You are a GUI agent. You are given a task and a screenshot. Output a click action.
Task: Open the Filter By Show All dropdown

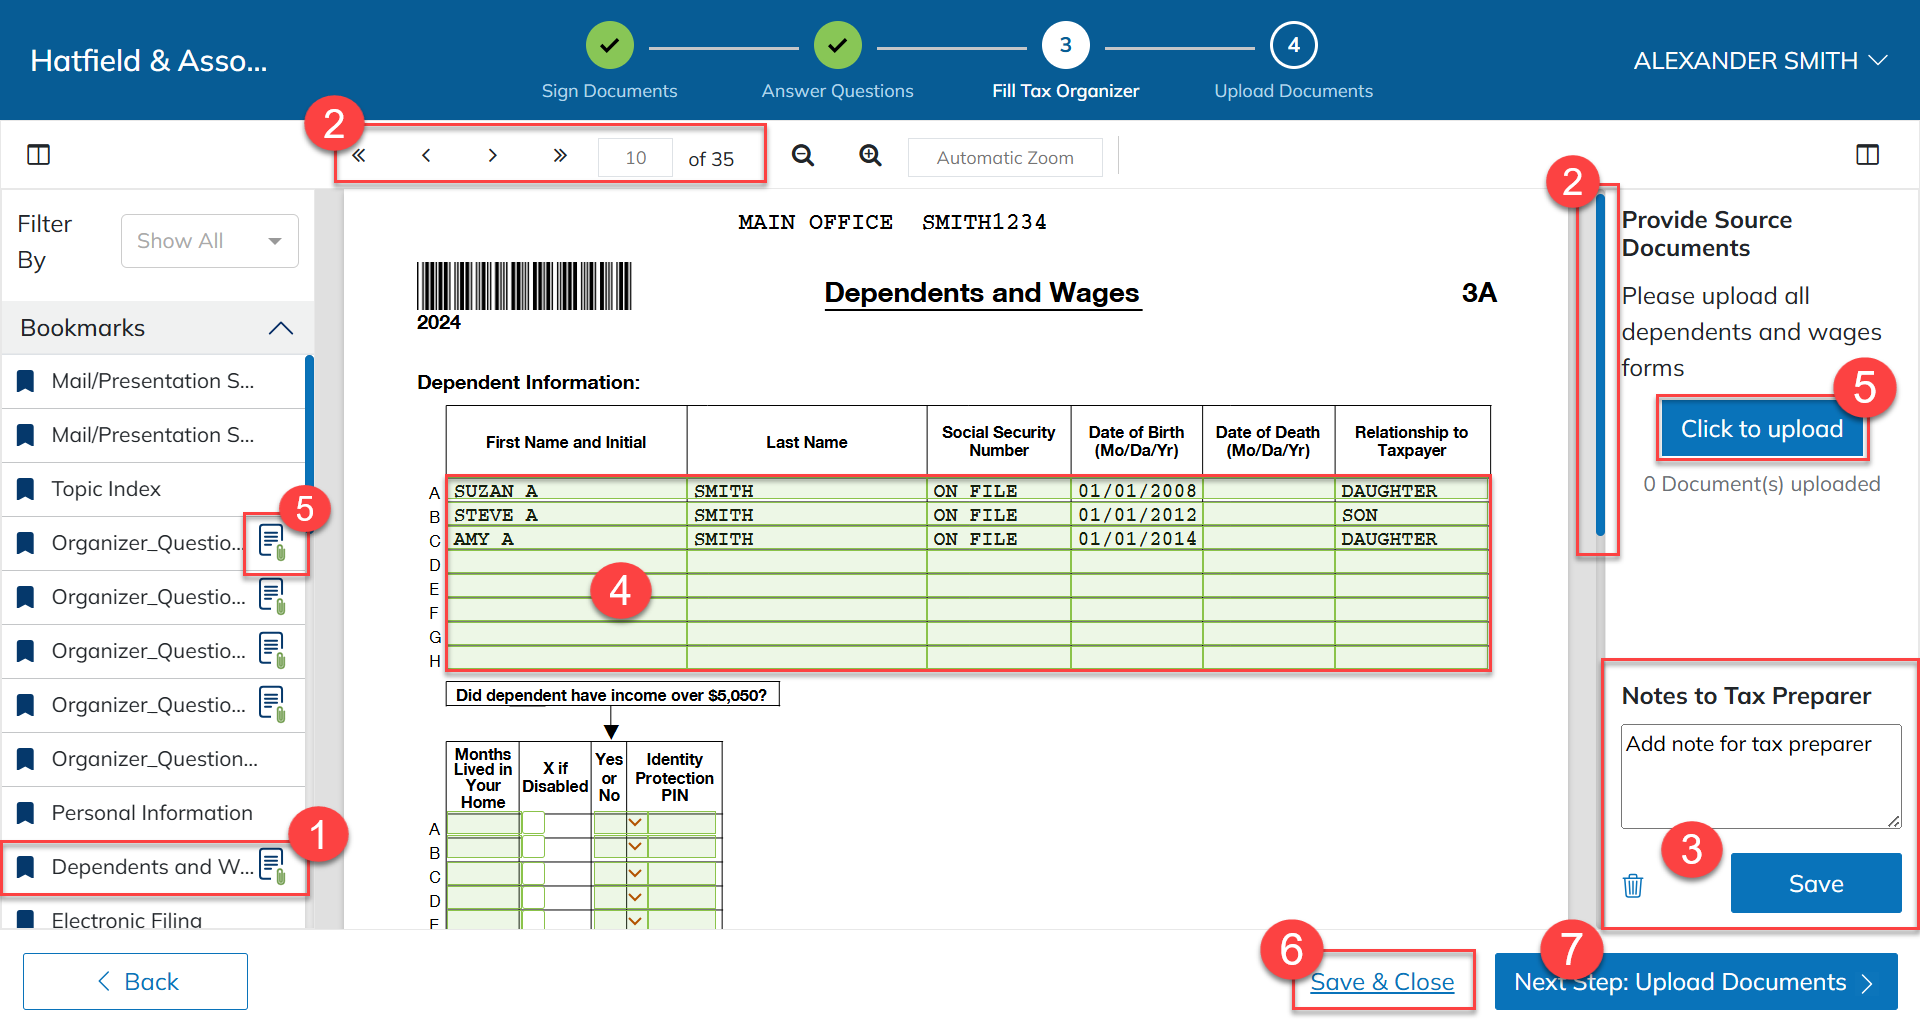(x=210, y=241)
